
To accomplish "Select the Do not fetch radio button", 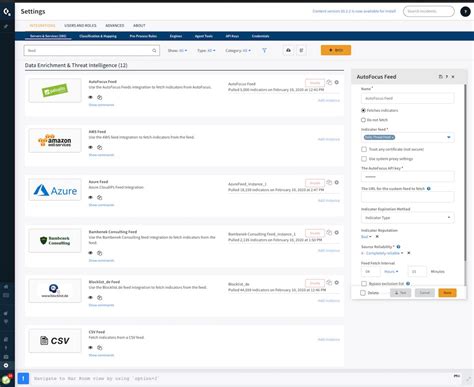I will point(363,120).
